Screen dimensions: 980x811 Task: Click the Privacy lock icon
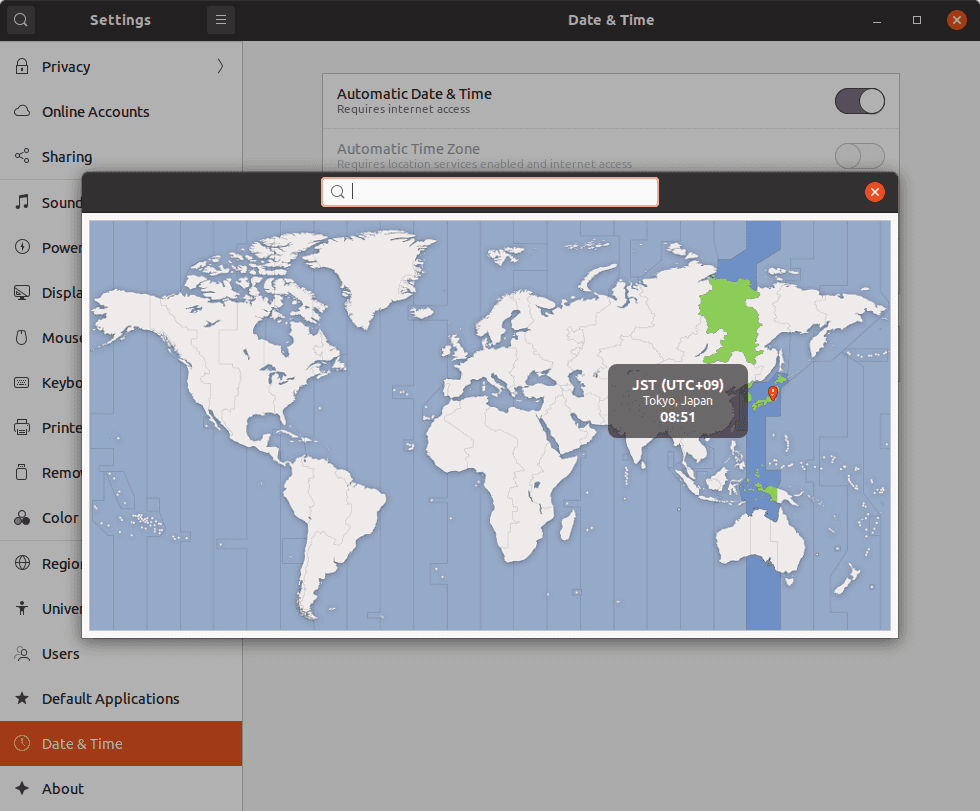point(21,67)
